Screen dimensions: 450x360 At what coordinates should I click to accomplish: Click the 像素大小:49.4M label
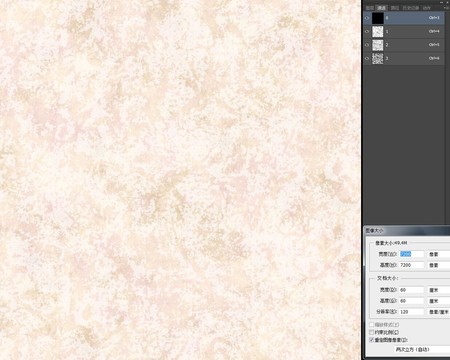pos(391,243)
